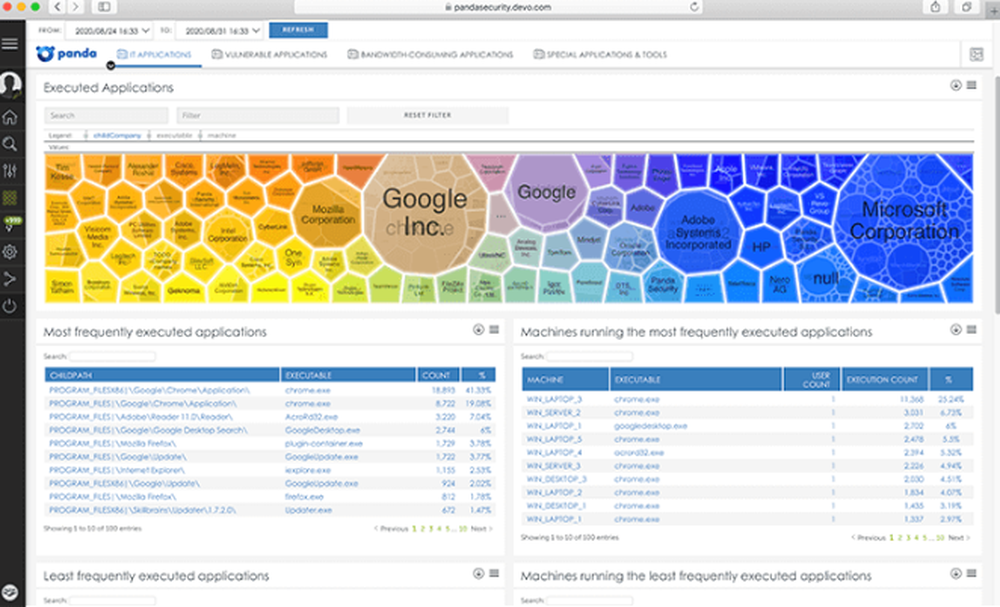Open the WIN_SERVER_2 machine link
1000x607 pixels.
click(554, 413)
